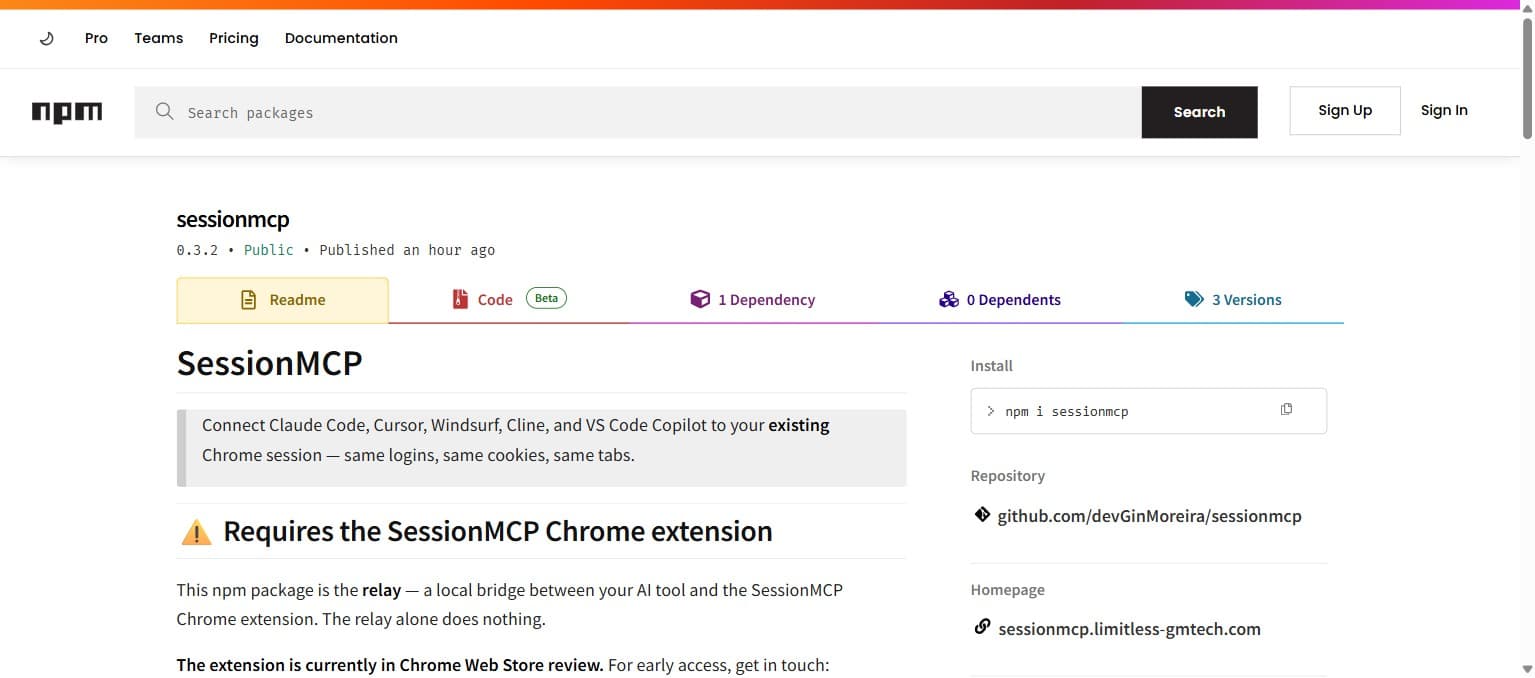Switch to the Code tab
Screen dimensions: 1535x678
pyautogui.click(x=495, y=298)
